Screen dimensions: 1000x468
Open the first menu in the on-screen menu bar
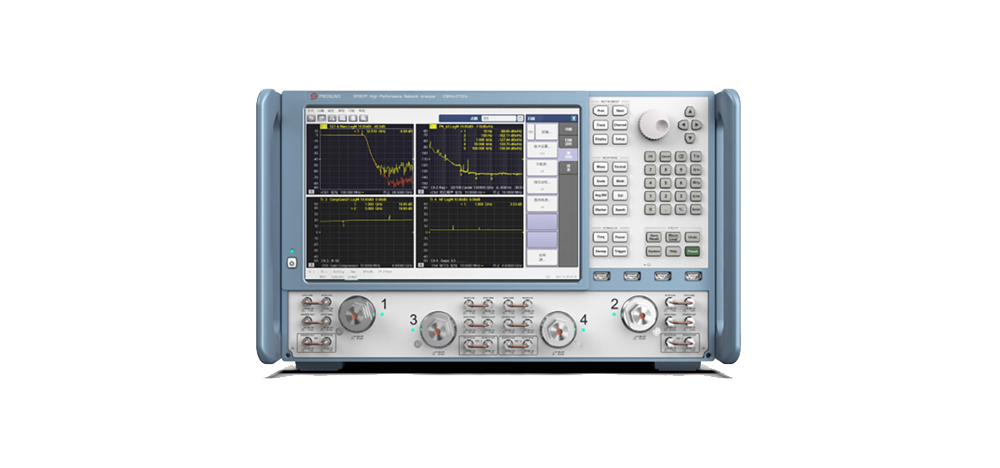(x=310, y=109)
